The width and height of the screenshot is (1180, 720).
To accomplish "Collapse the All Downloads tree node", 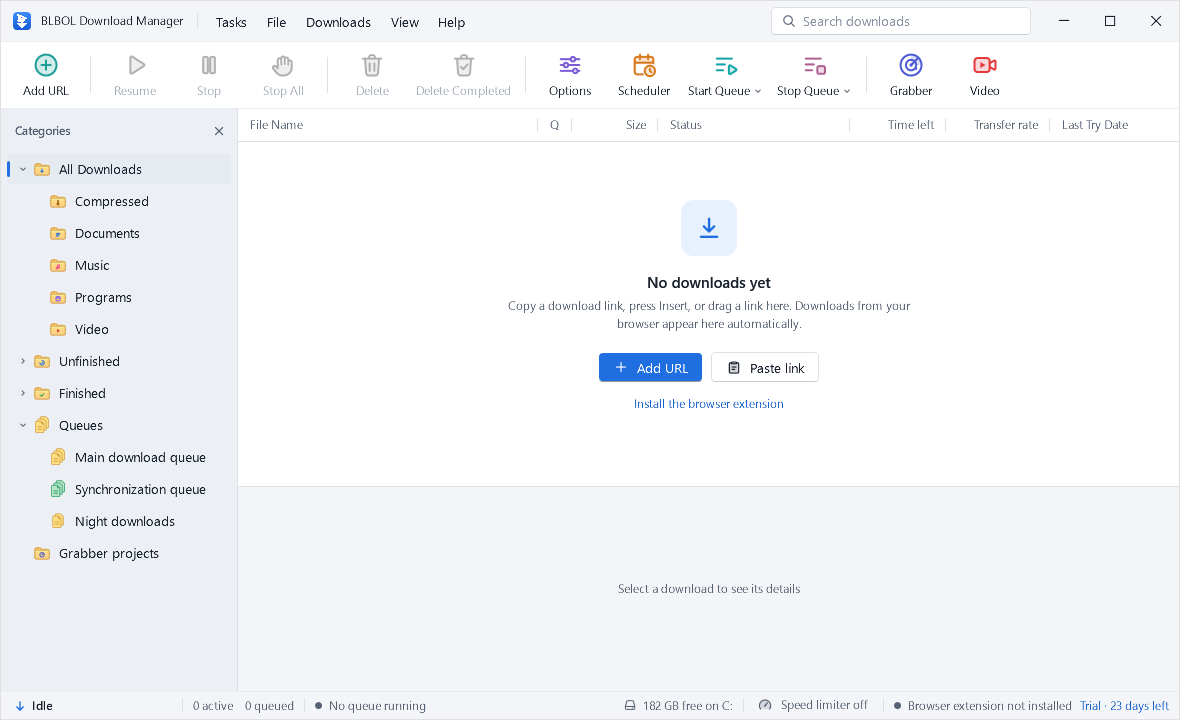I will [23, 169].
